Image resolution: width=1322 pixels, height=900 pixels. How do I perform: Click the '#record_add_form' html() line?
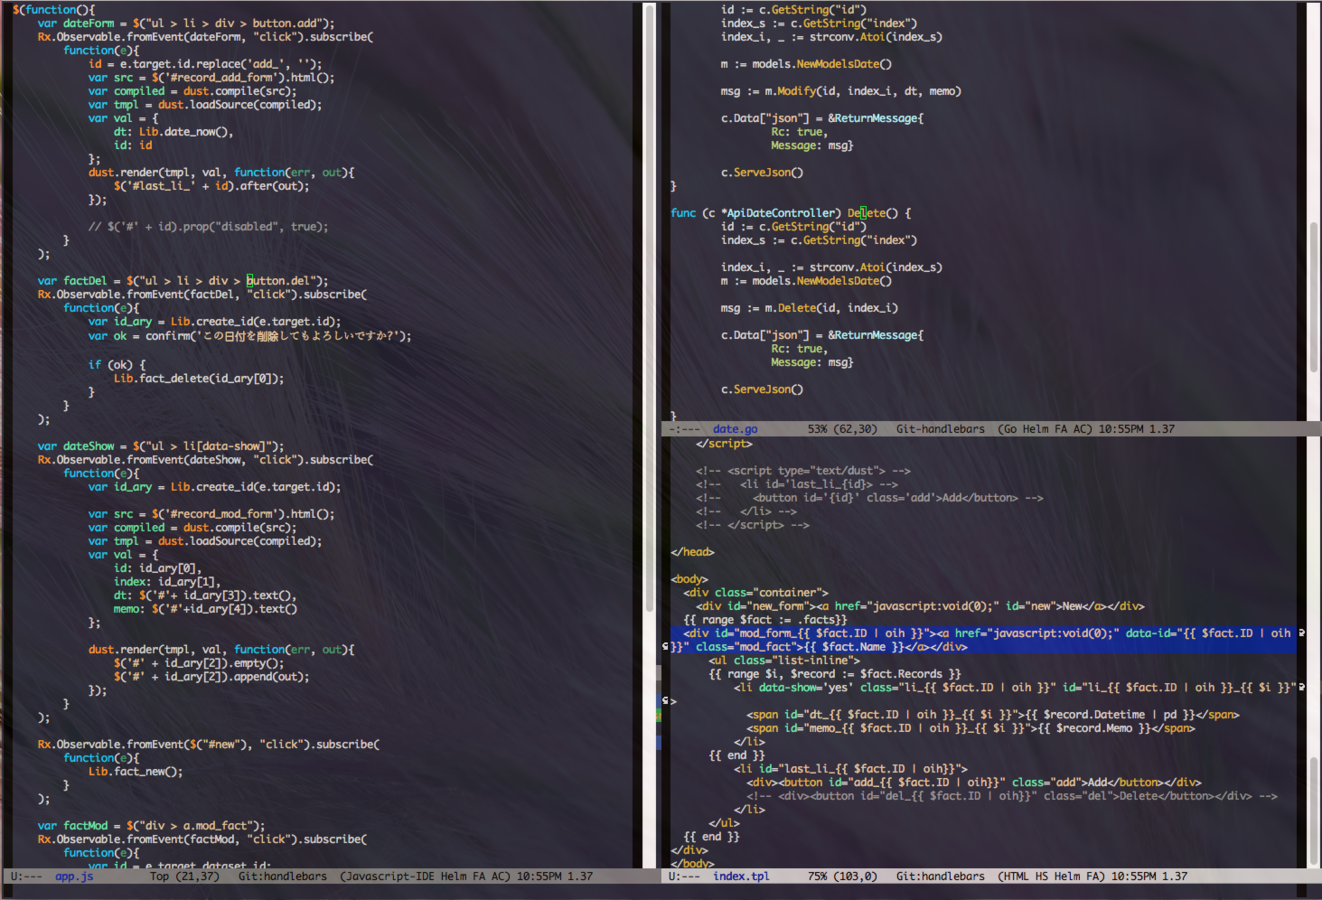click(x=211, y=77)
